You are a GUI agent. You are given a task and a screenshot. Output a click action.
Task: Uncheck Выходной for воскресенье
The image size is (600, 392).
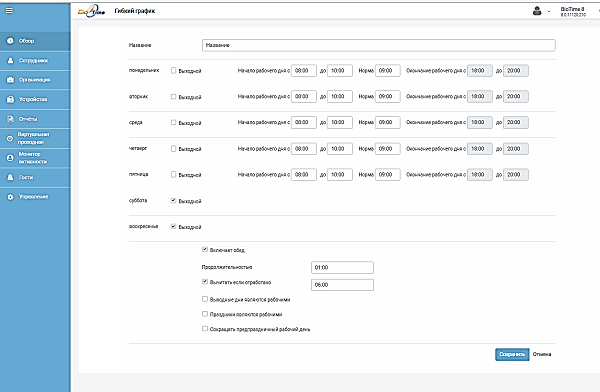pyautogui.click(x=173, y=227)
